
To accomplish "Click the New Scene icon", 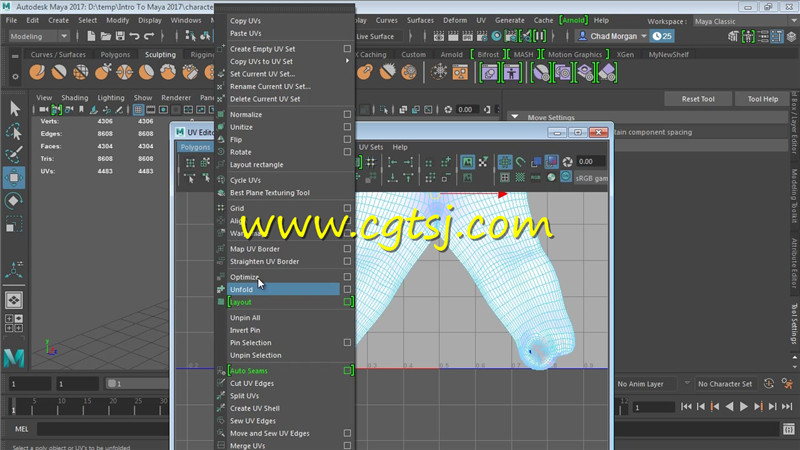I will 91,36.
